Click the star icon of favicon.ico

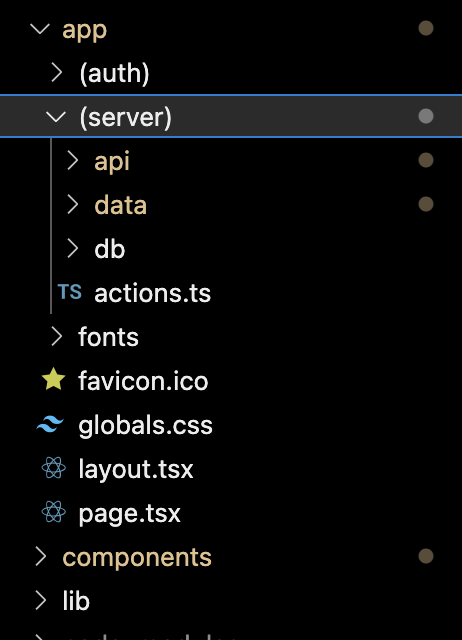[53, 379]
